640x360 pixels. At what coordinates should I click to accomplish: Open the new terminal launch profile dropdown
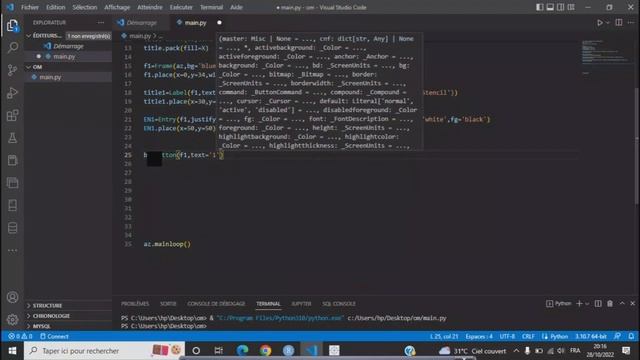pyautogui.click(x=587, y=304)
